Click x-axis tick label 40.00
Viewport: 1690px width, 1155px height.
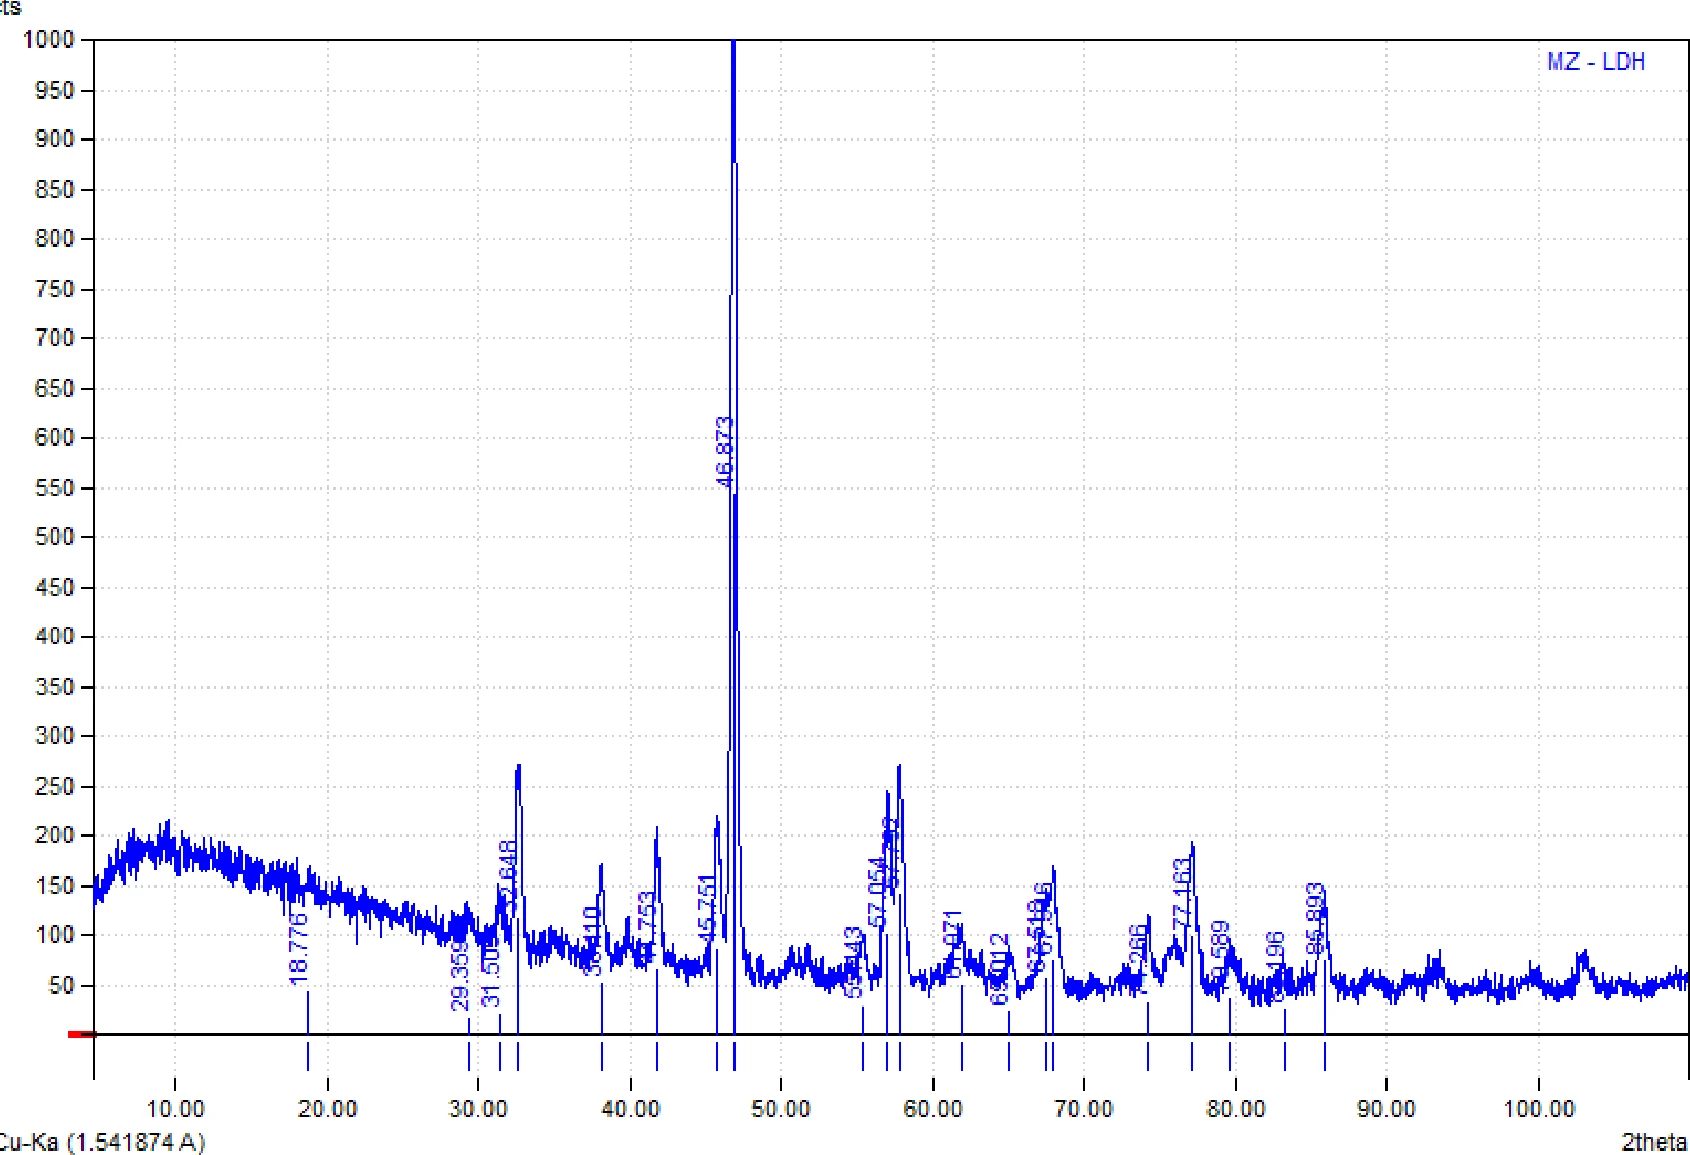[x=630, y=1109]
